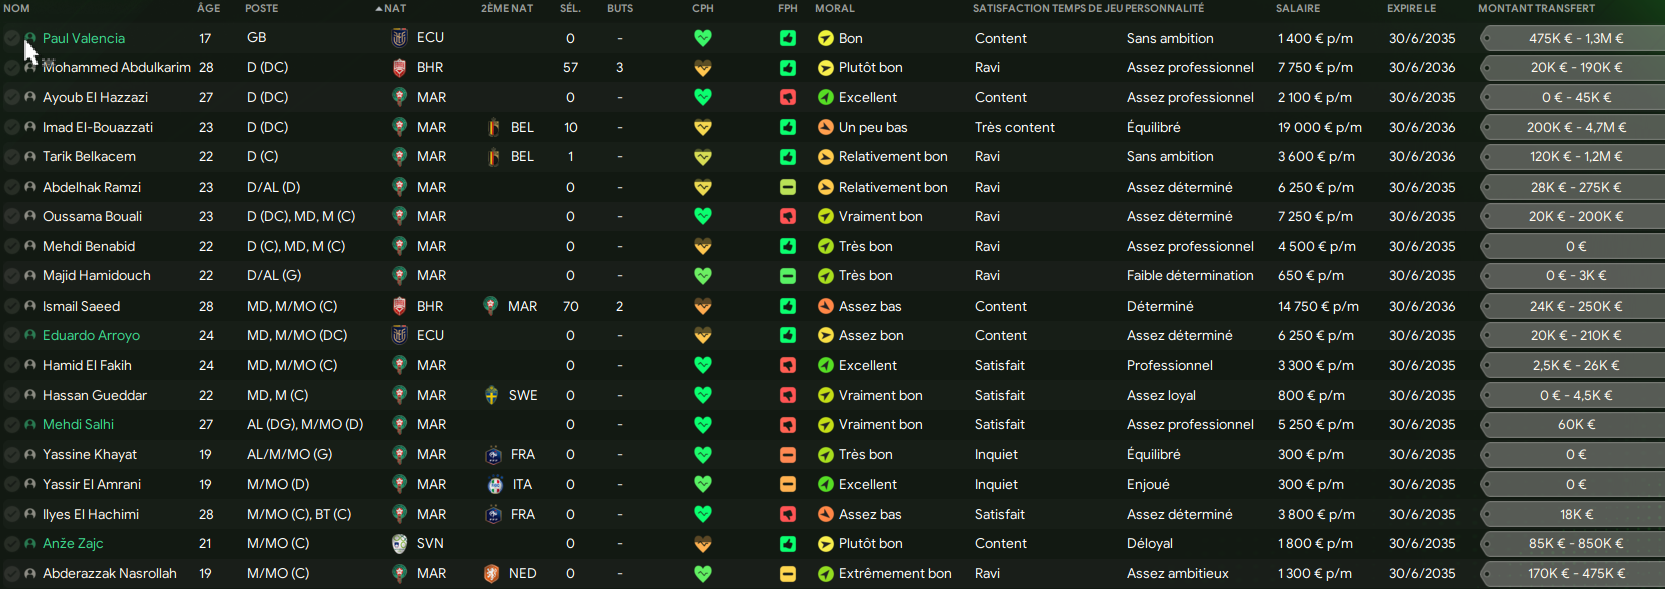Click Ismail Saeed's Bahrain flag icon
Screen dimensions: 1665x589
(x=399, y=306)
